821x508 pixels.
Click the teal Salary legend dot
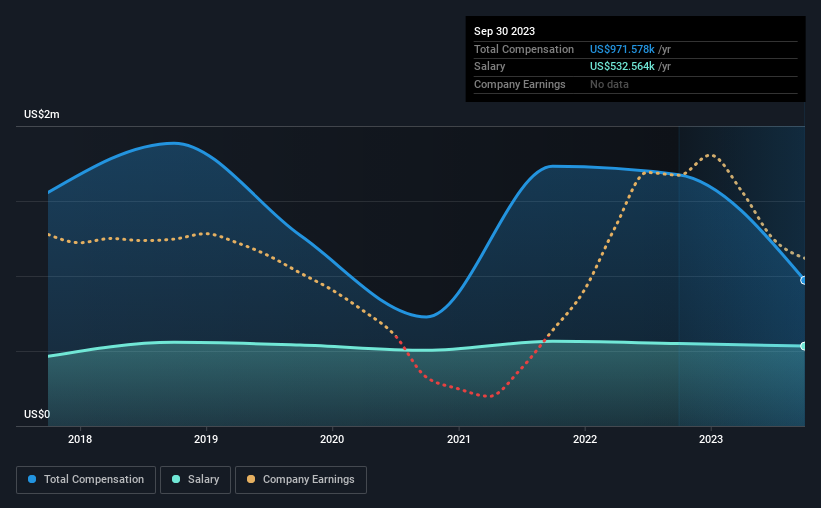click(176, 479)
